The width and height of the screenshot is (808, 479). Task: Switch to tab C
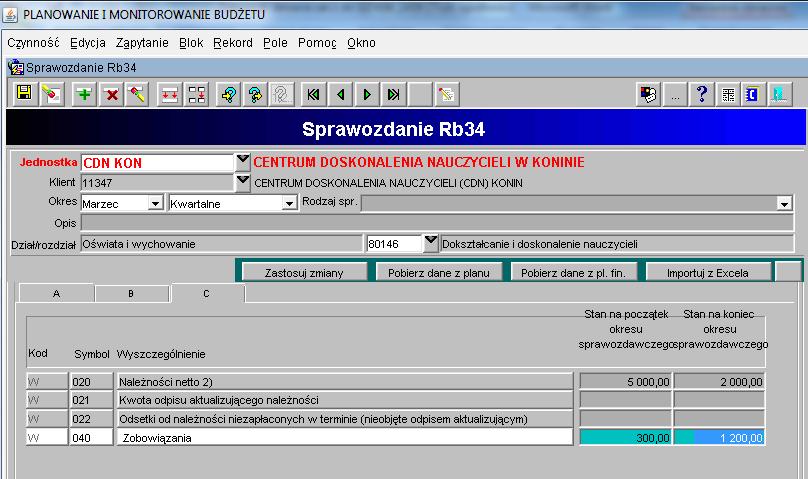207,294
